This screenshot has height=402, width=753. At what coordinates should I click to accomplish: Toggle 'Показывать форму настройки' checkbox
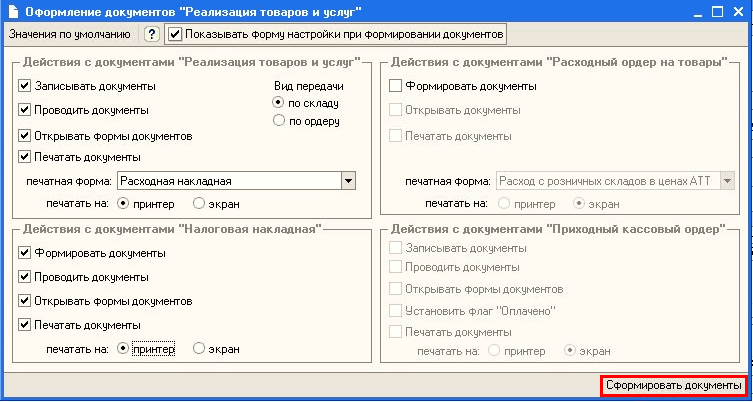click(x=176, y=34)
